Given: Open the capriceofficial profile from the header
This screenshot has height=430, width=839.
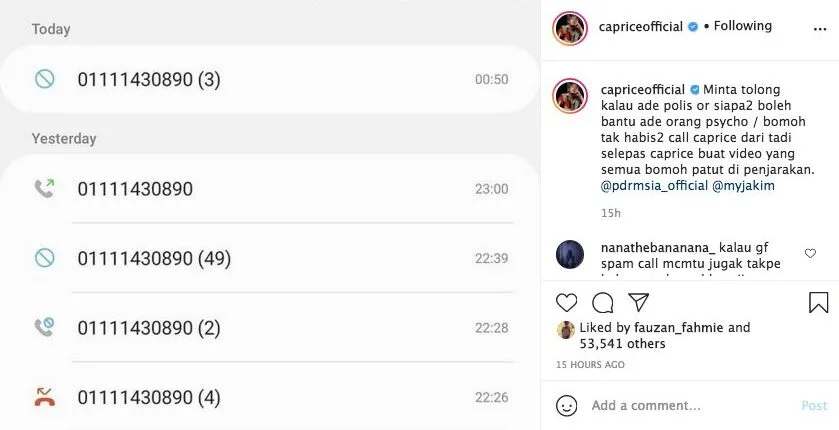Looking at the screenshot, I should point(640,26).
